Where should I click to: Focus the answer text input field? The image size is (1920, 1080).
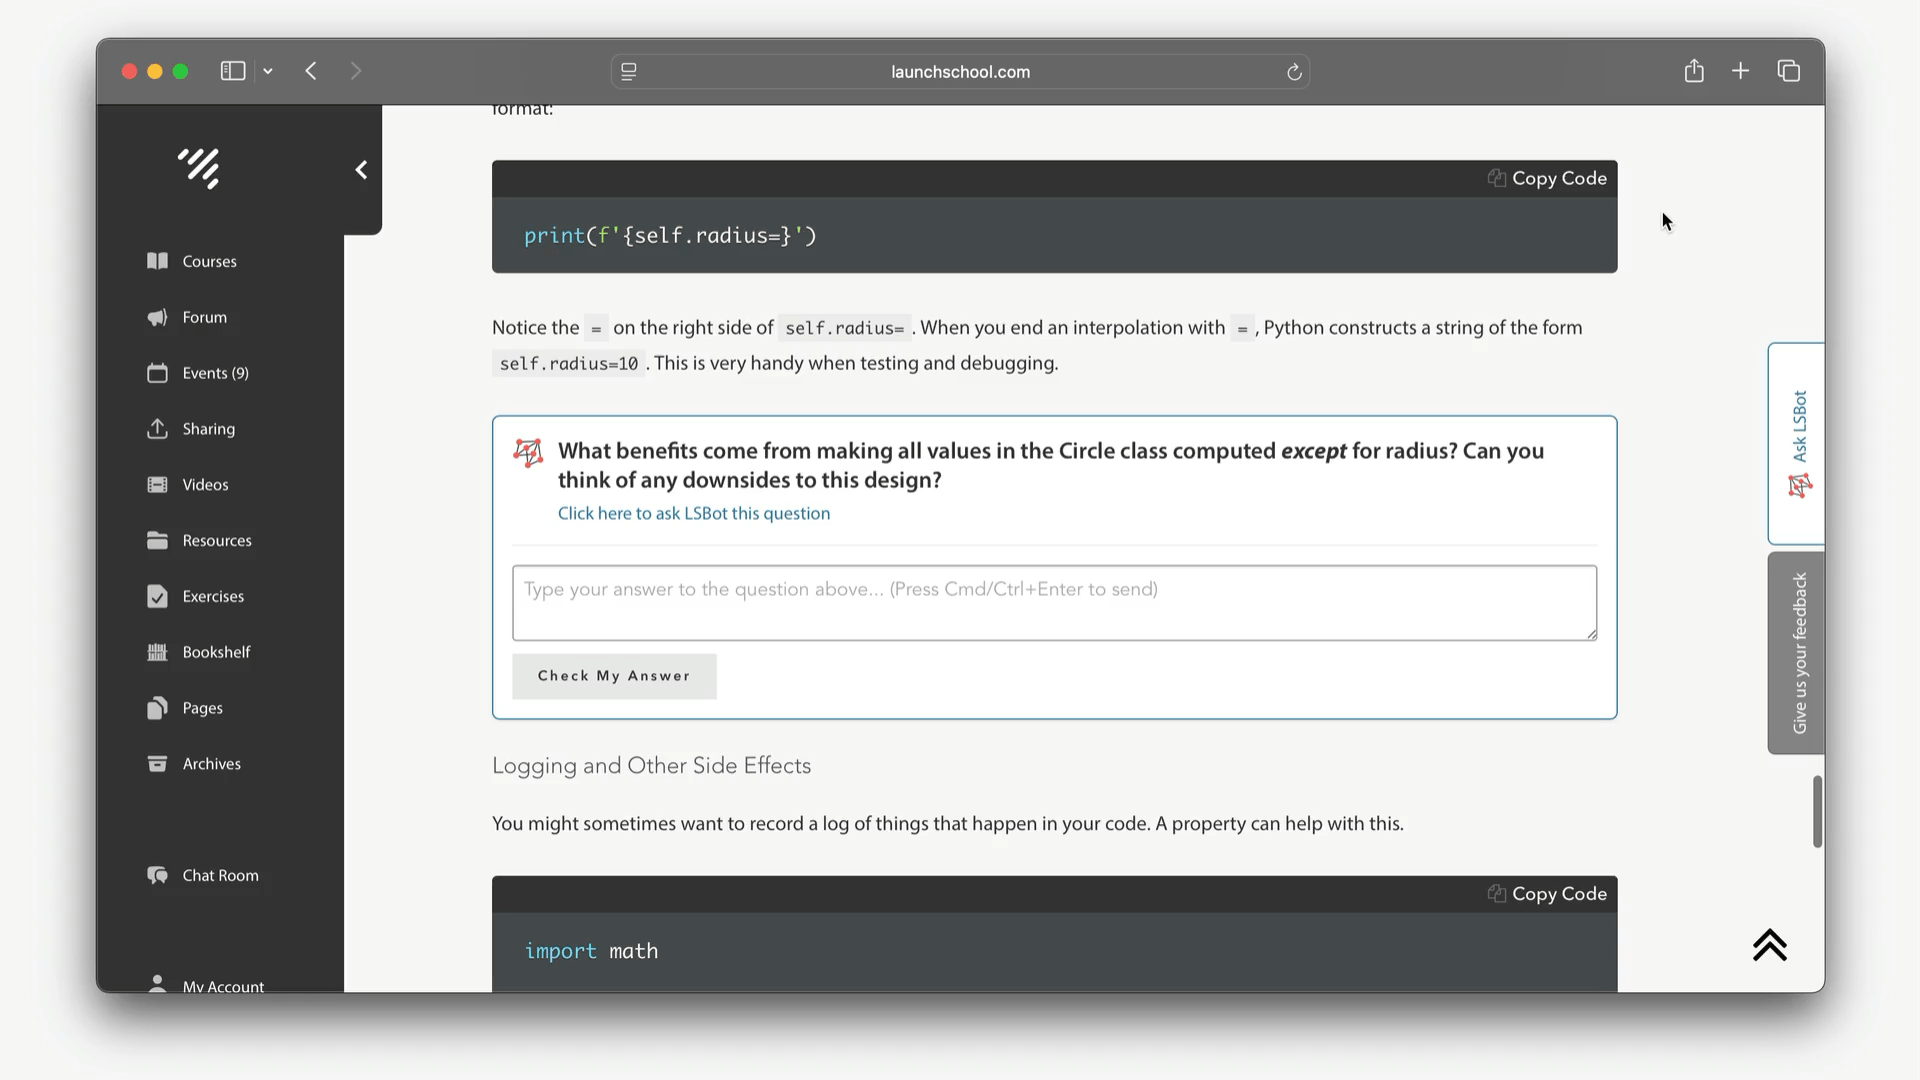point(1054,602)
